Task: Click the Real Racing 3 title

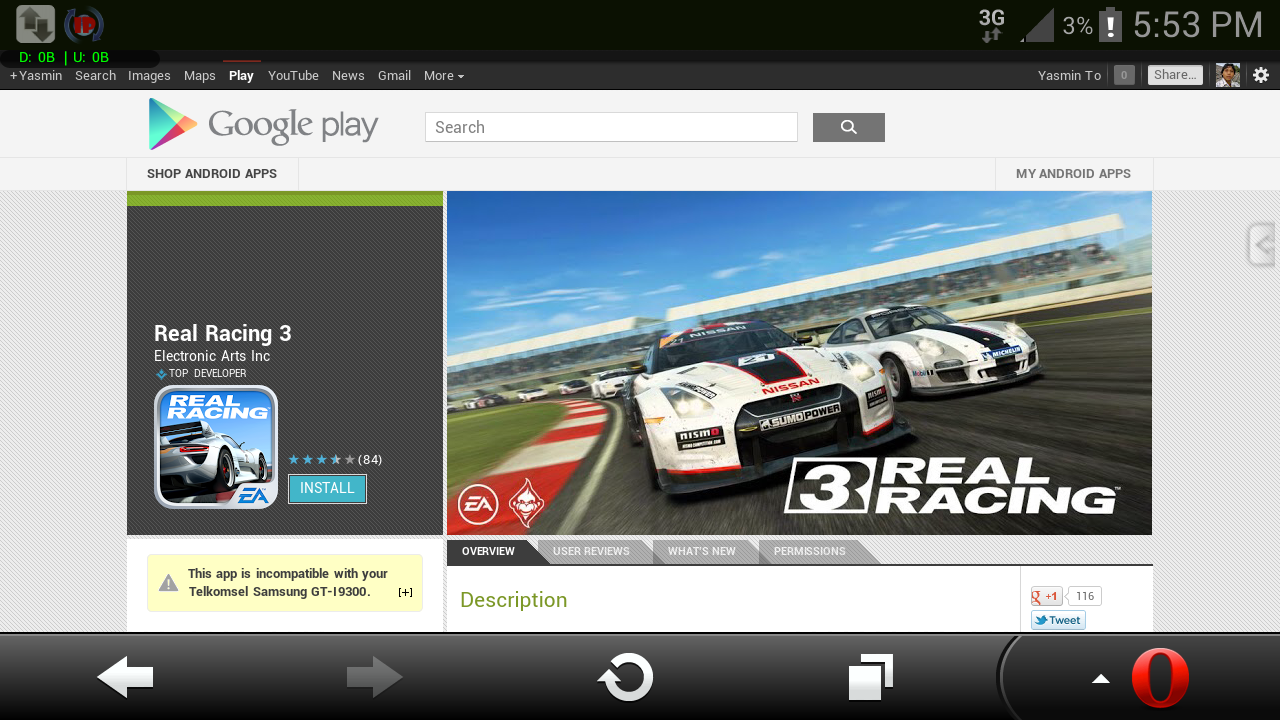Action: (223, 334)
